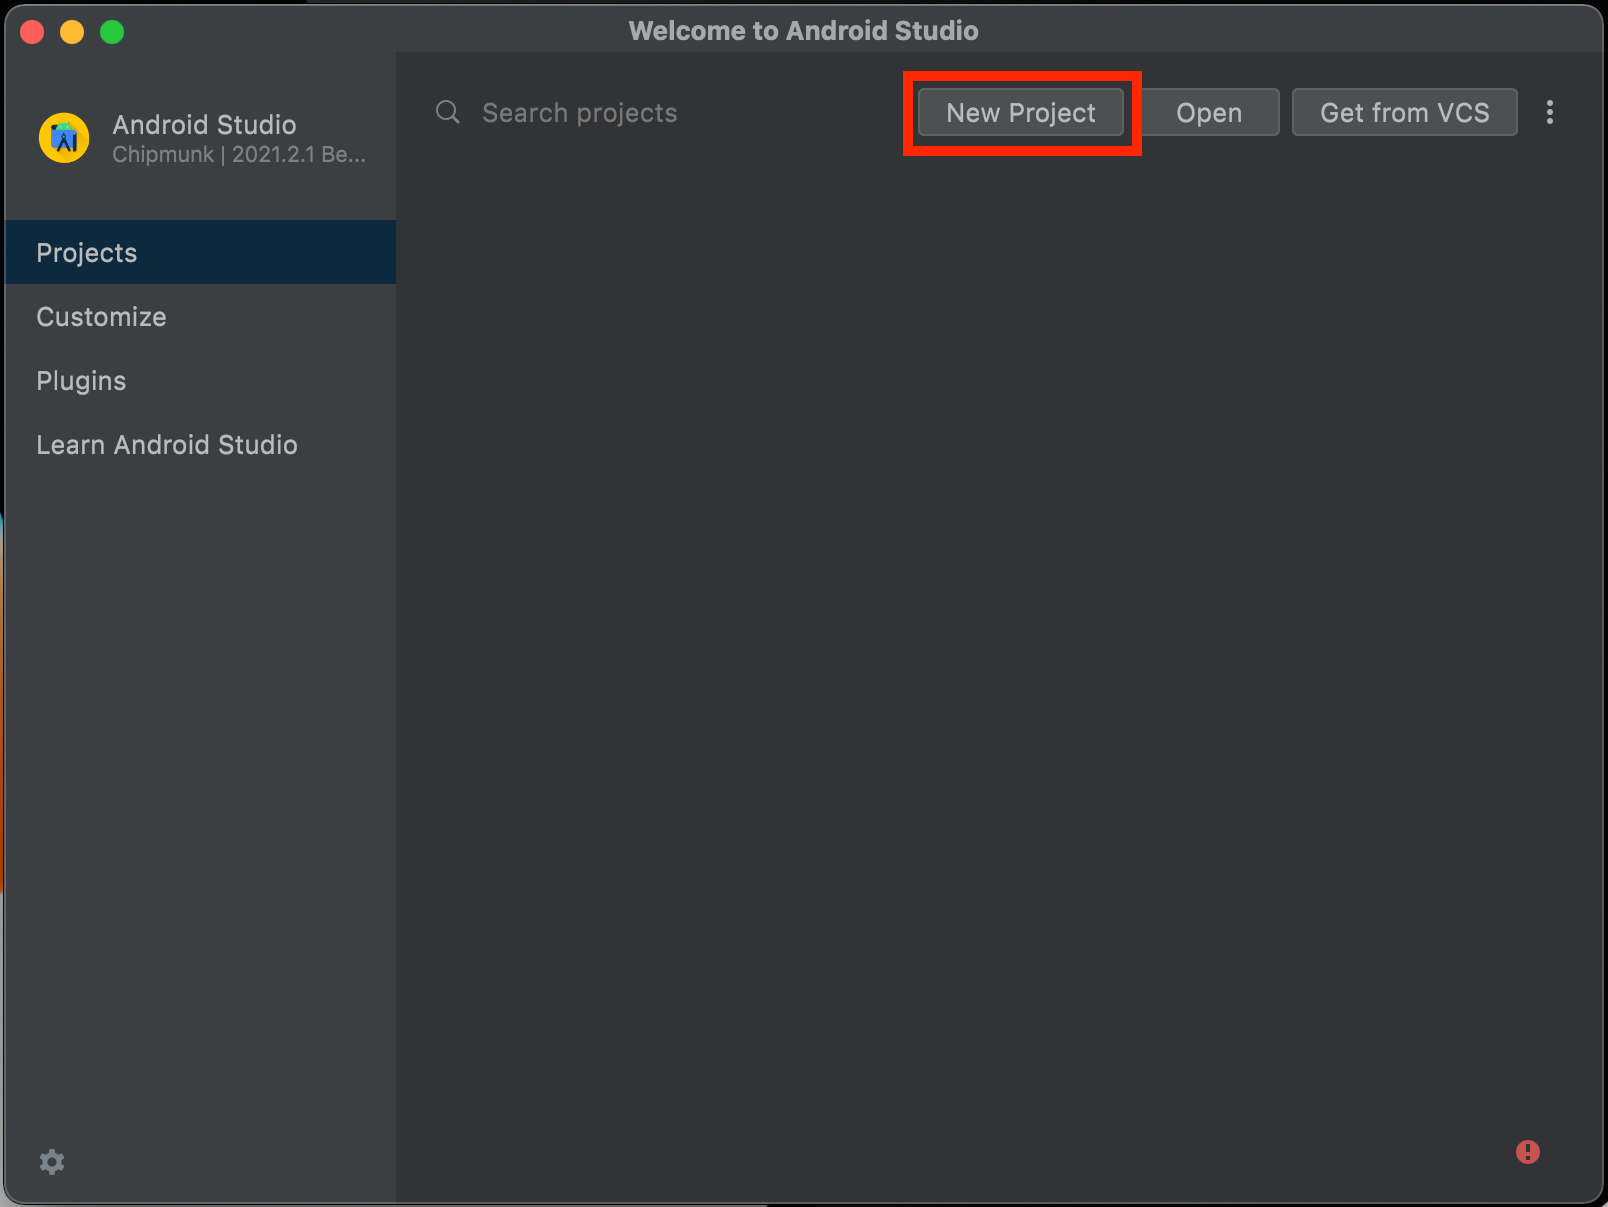This screenshot has height=1207, width=1608.
Task: Open an existing project with Open button
Action: coord(1209,112)
